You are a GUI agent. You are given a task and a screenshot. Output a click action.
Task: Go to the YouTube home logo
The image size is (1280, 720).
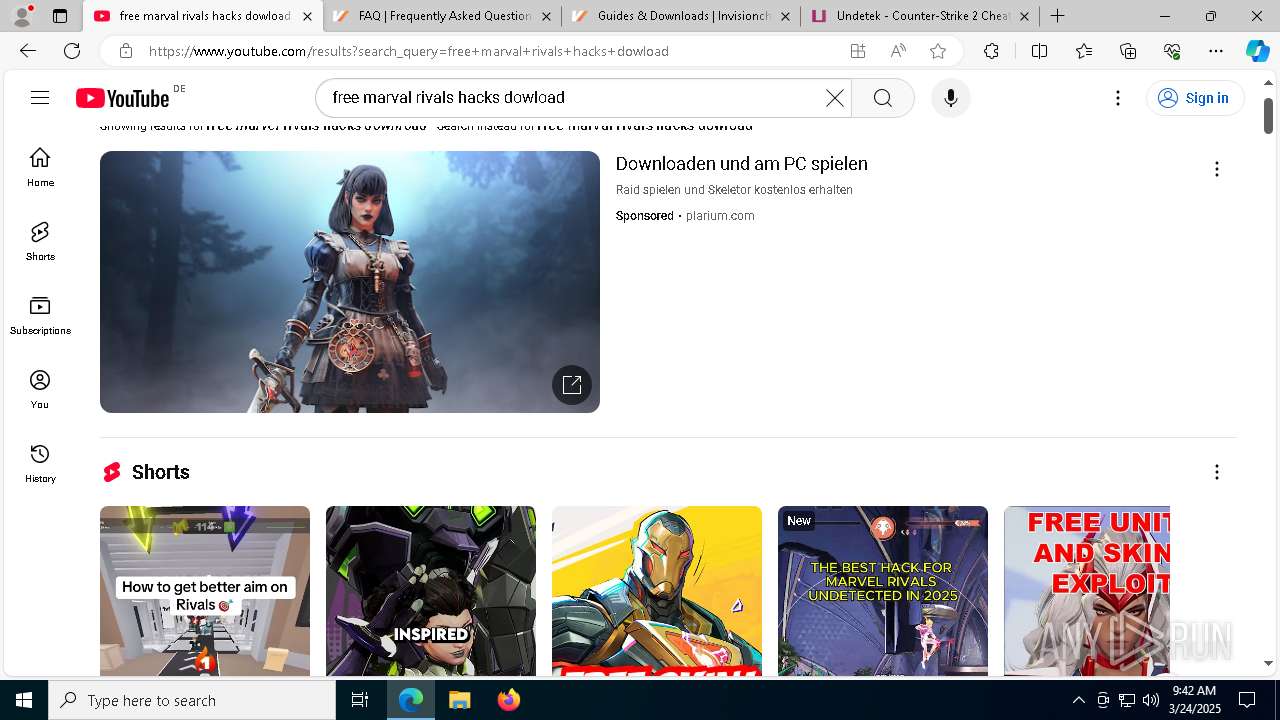point(123,98)
